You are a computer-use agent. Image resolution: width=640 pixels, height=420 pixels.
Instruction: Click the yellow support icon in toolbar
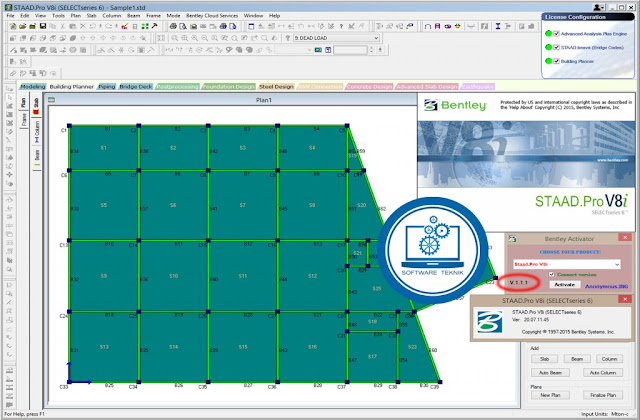458,26
